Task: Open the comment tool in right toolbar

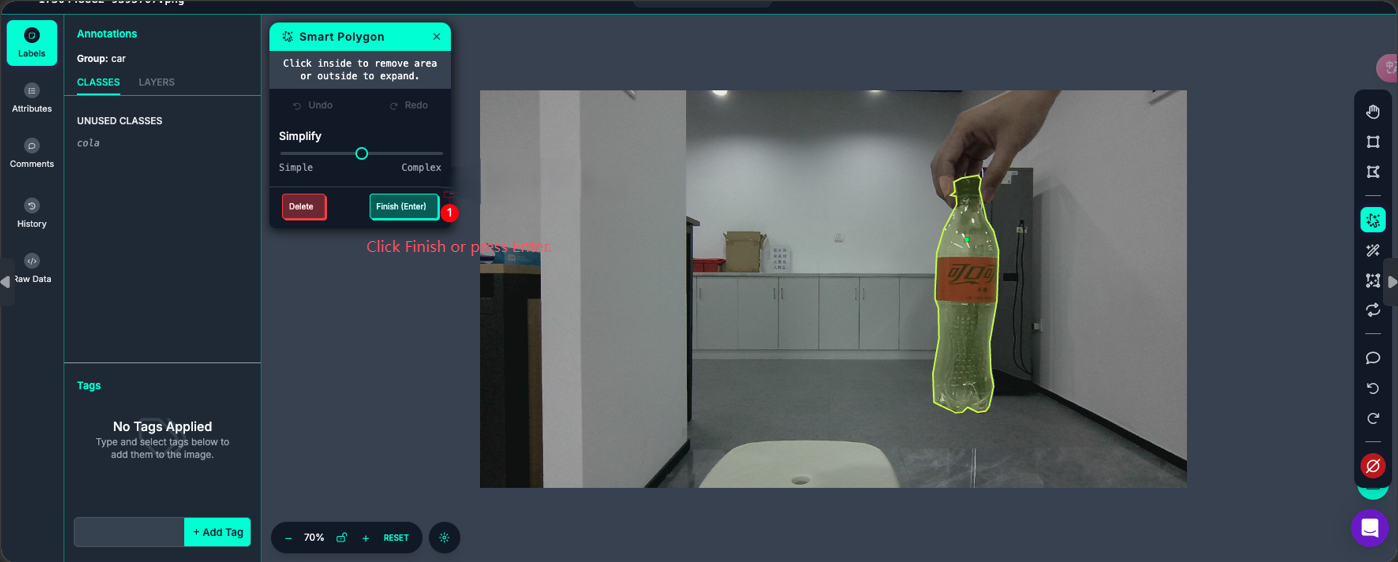Action: coord(1373,358)
